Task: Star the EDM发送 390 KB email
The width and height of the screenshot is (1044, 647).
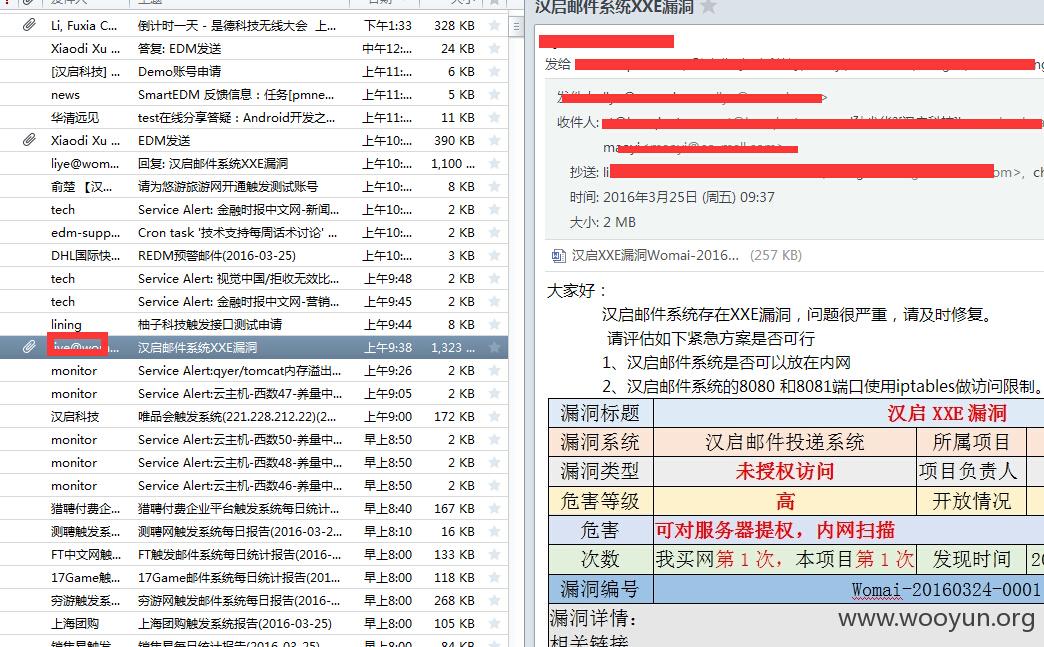Action: [x=494, y=140]
